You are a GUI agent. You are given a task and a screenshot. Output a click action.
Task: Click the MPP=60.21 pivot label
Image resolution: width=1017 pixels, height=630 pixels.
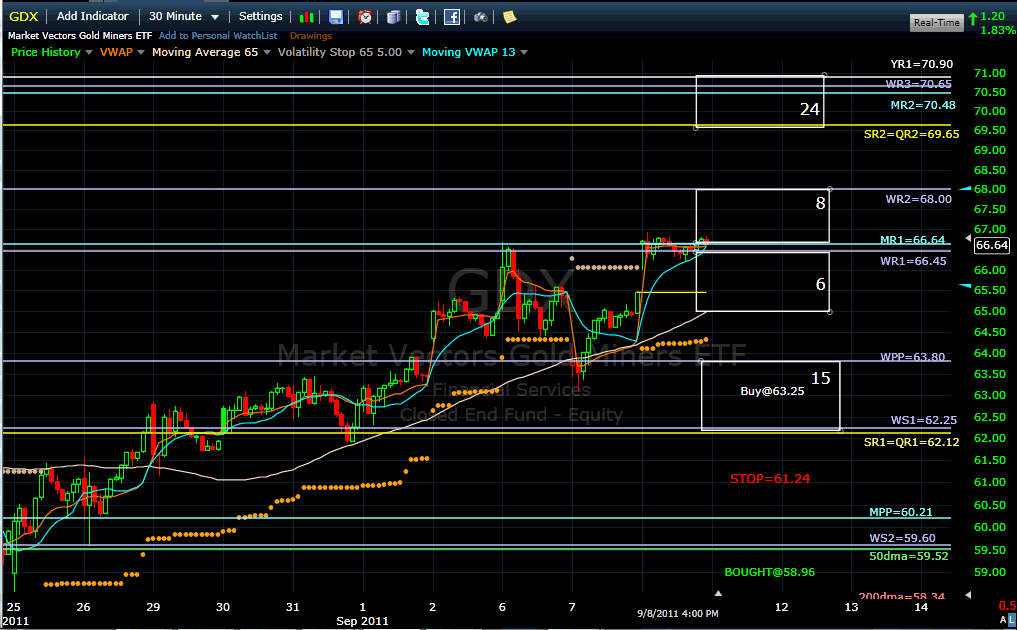901,512
